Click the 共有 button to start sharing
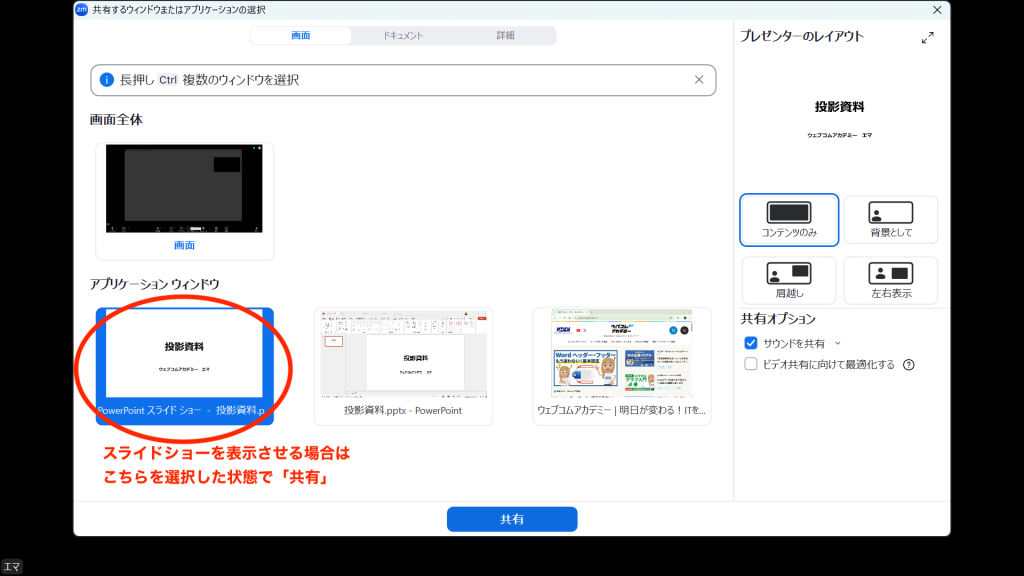This screenshot has width=1024, height=576. (511, 519)
